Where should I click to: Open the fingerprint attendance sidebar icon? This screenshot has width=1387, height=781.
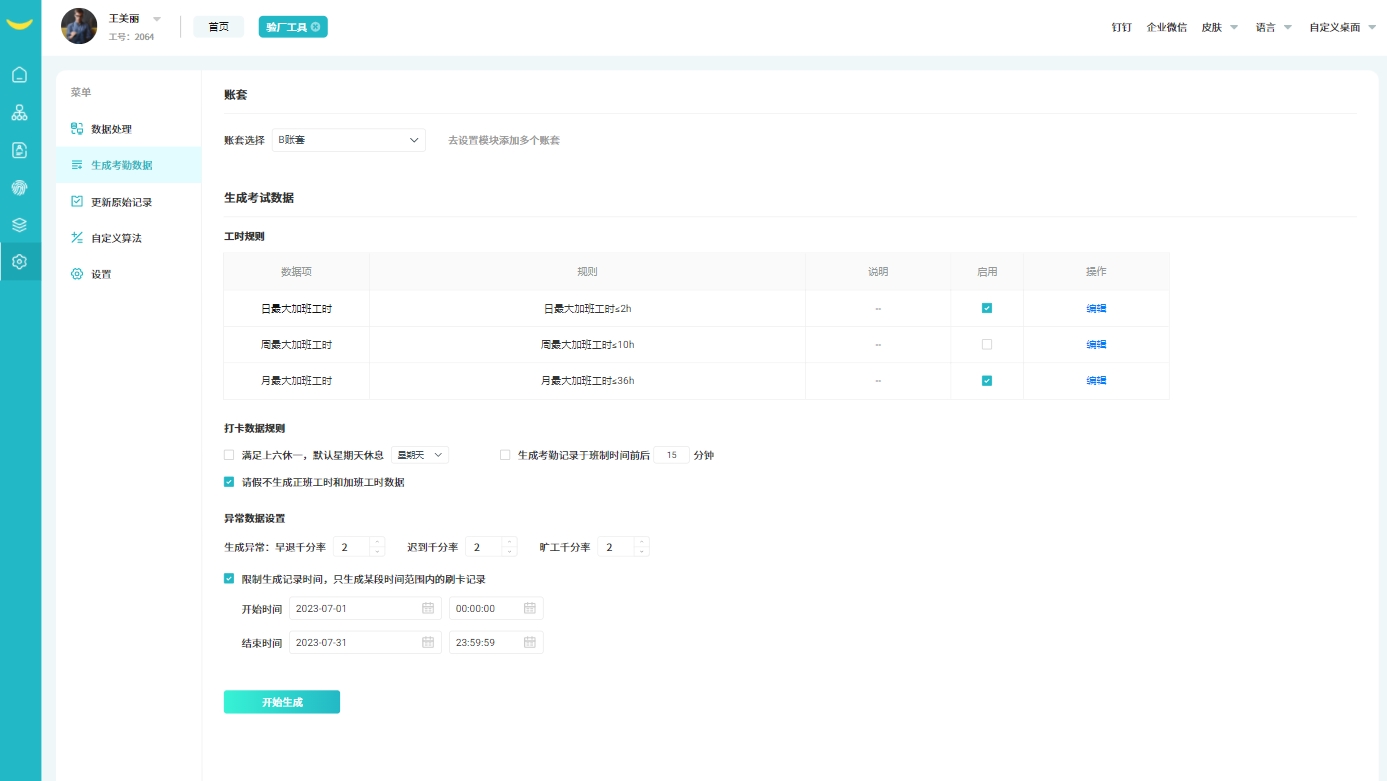[20, 187]
